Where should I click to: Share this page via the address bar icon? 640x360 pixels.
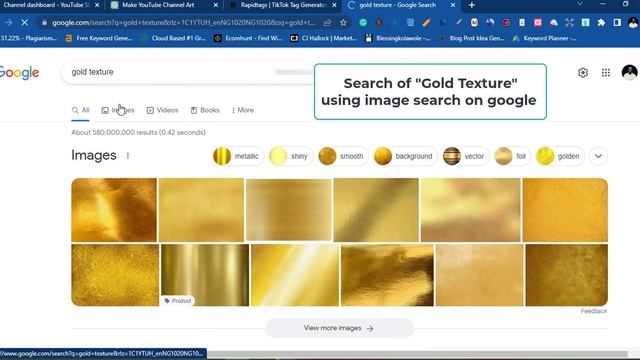point(327,22)
